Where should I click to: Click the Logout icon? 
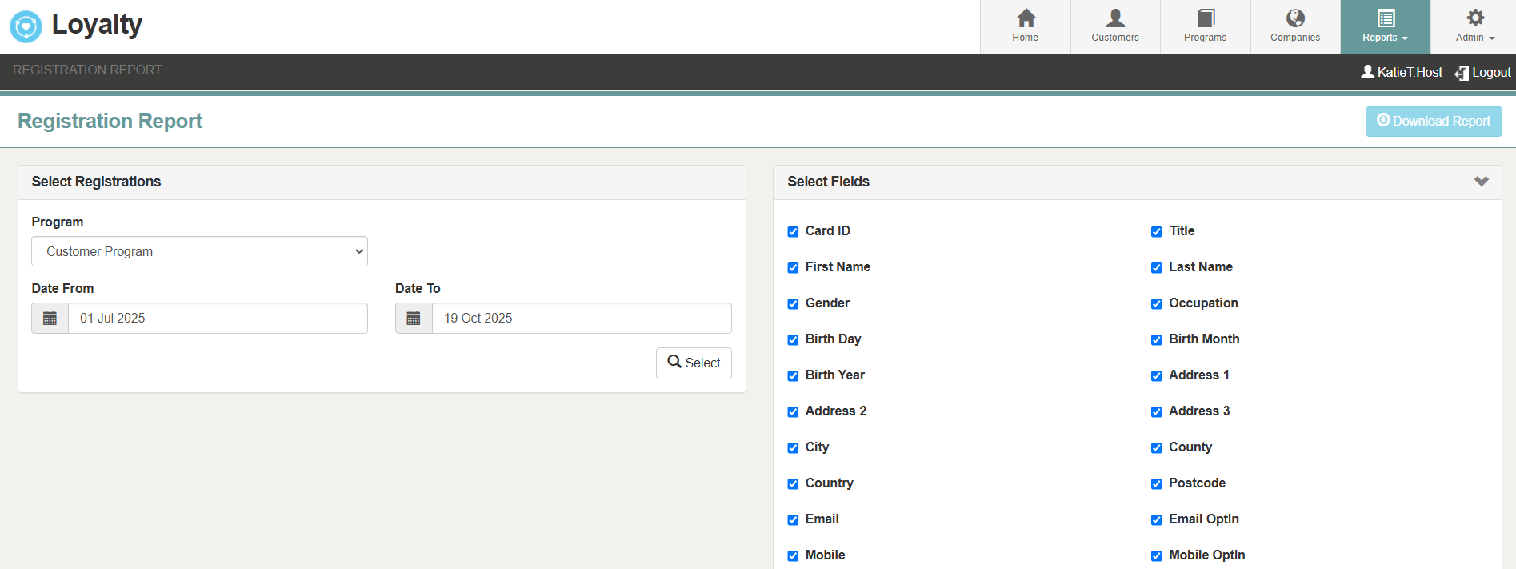coord(1461,73)
